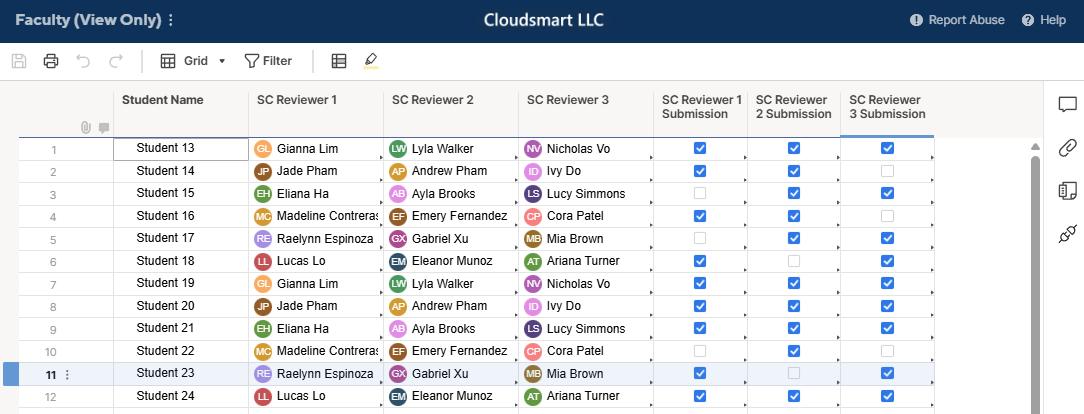
Task: Click the Print icon in toolbar
Action: [51, 61]
